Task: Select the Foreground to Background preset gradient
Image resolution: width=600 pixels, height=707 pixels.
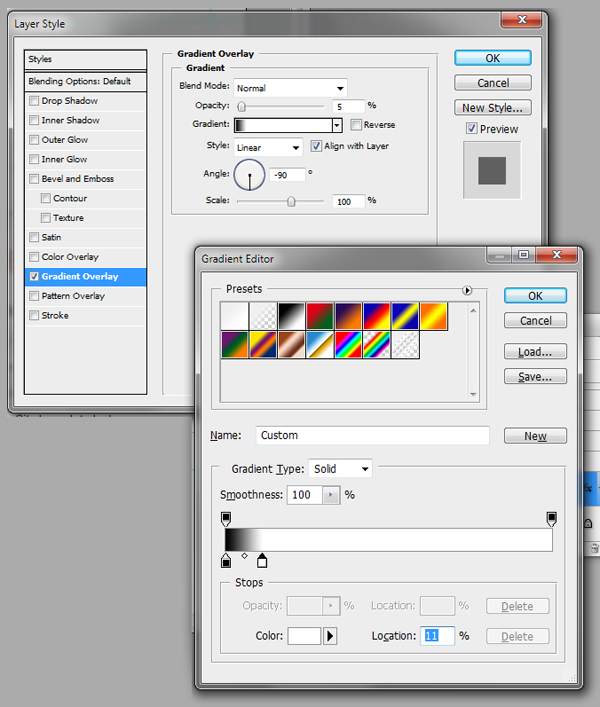Action: [234, 316]
